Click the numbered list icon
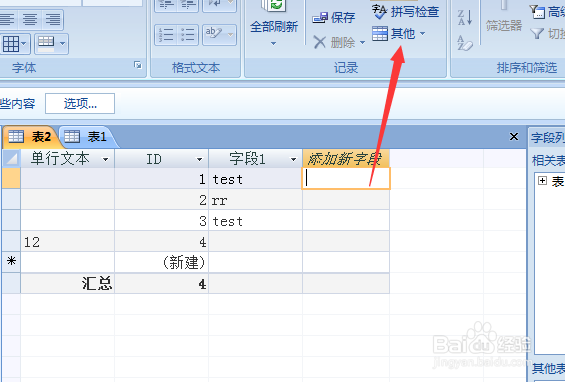This screenshot has width=565, height=382. point(166,35)
